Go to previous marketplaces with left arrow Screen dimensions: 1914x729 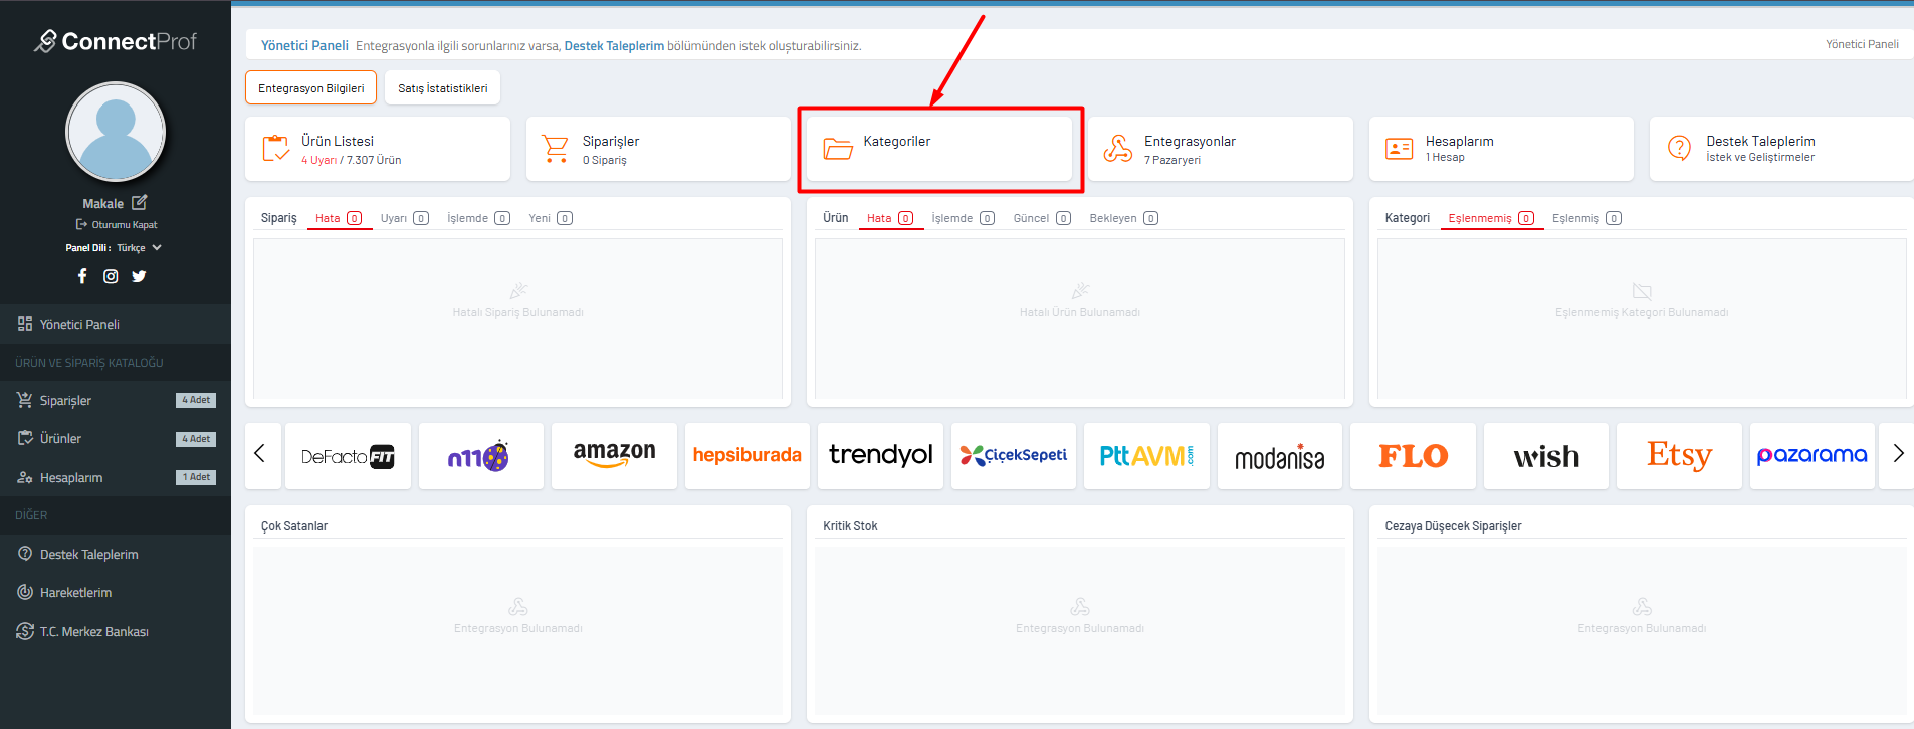pos(261,455)
